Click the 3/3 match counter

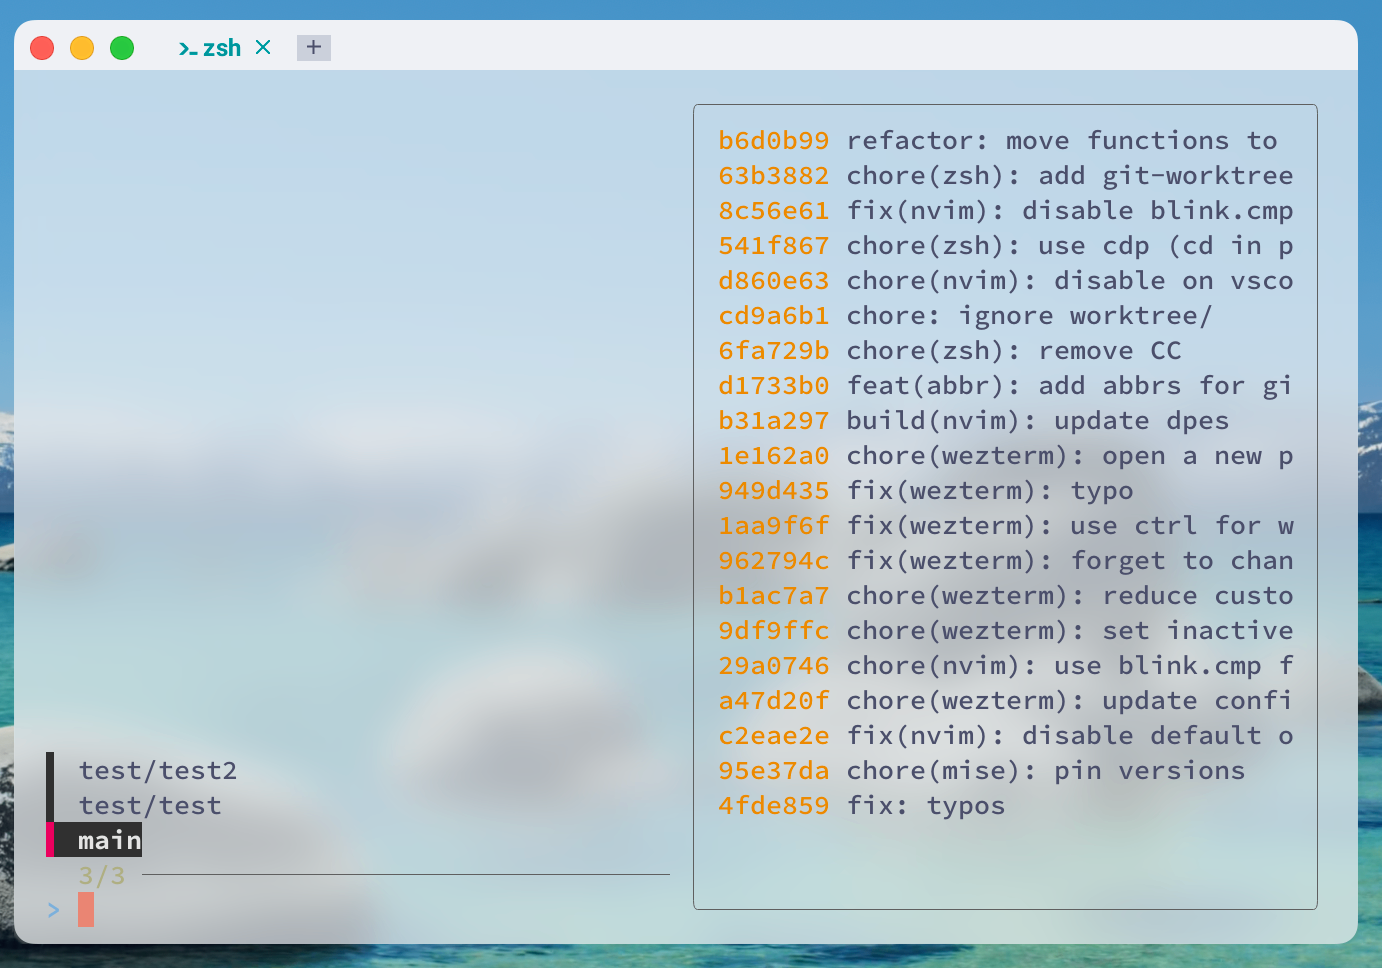tap(102, 876)
